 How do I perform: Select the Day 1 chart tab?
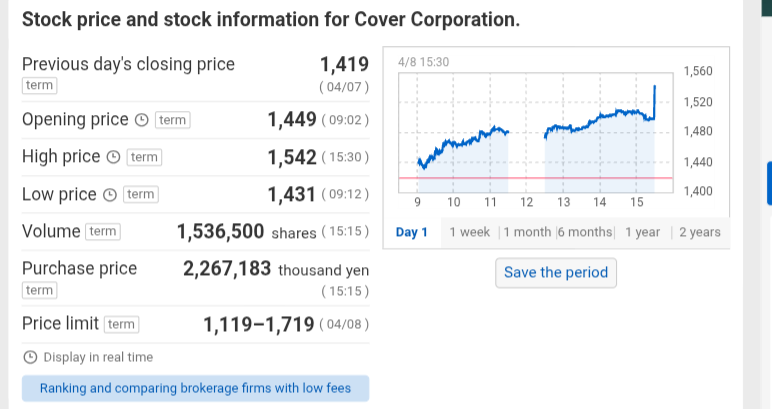click(x=412, y=232)
